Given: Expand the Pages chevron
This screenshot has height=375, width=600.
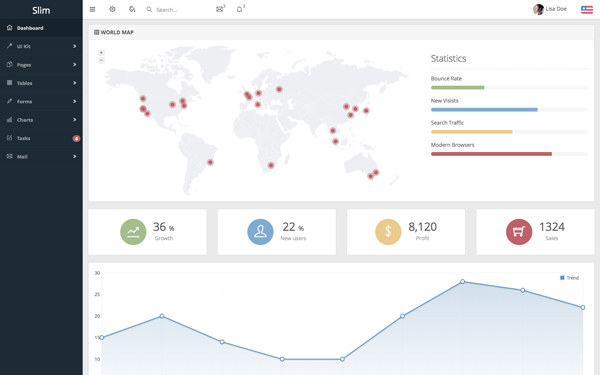Looking at the screenshot, I should [x=75, y=65].
